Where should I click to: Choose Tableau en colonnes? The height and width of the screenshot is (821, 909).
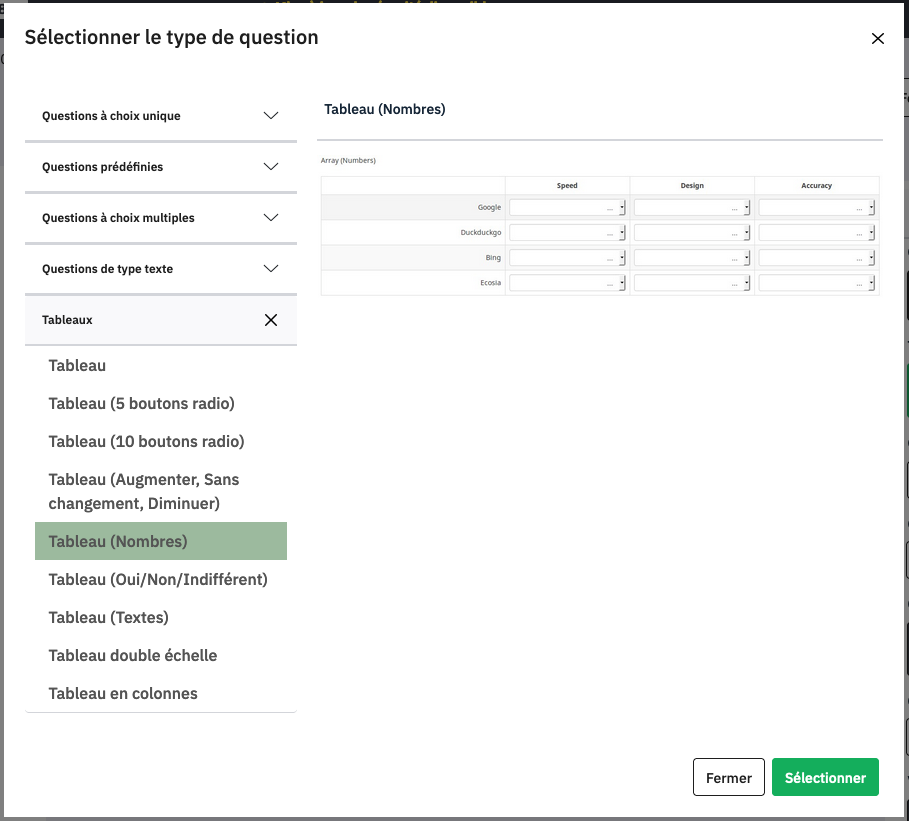pyautogui.click(x=123, y=694)
